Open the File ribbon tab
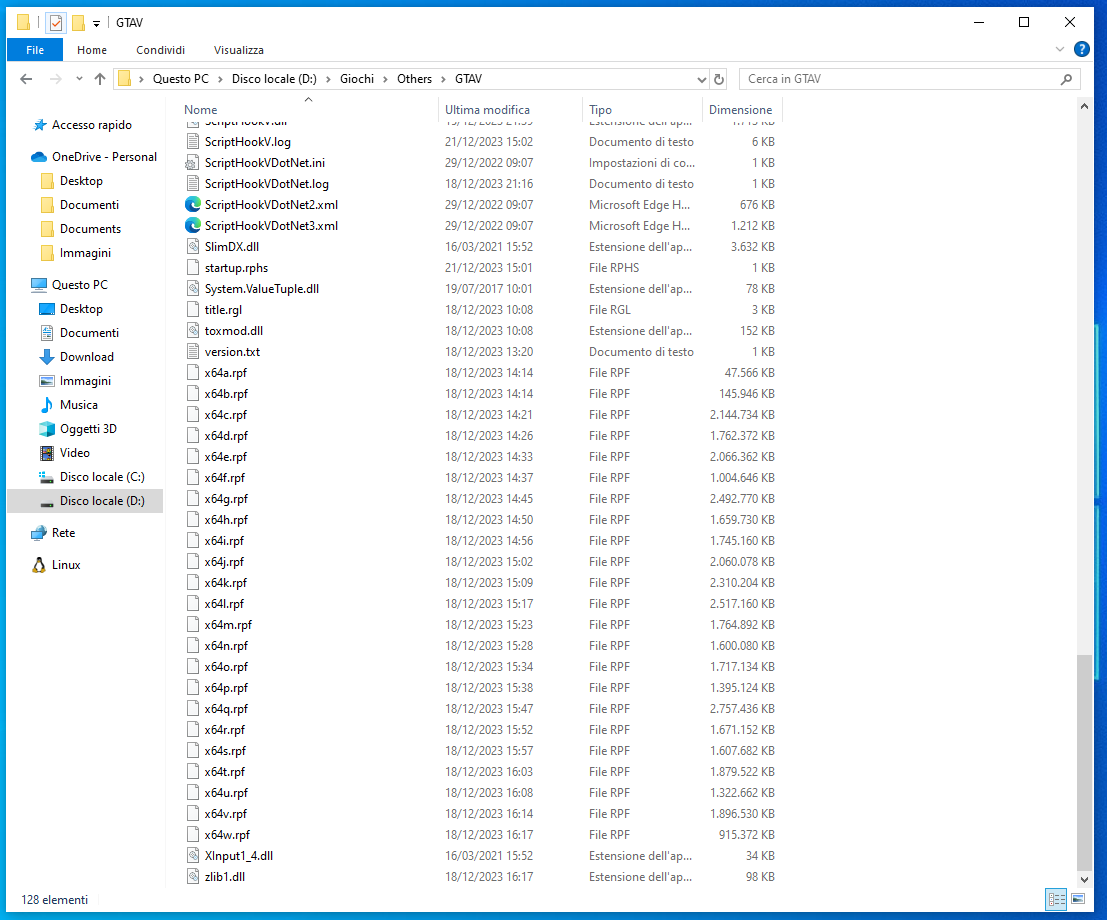The height and width of the screenshot is (920, 1107). click(35, 49)
